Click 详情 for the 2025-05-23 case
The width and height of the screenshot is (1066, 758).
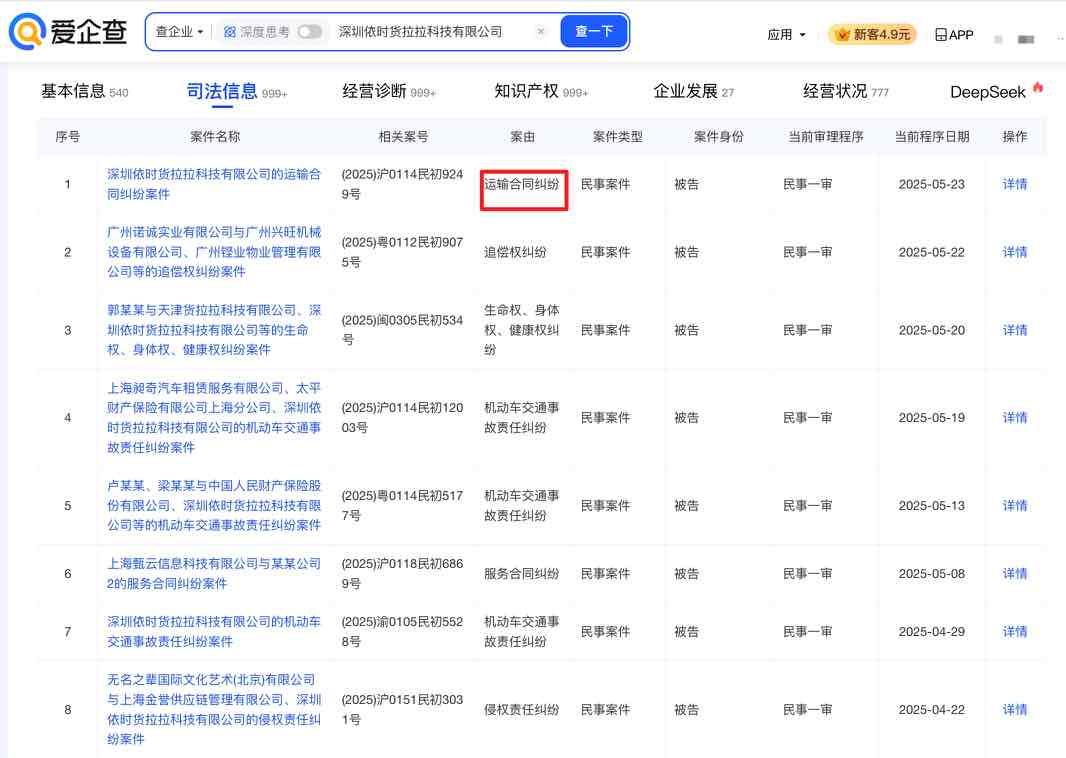click(x=1014, y=184)
